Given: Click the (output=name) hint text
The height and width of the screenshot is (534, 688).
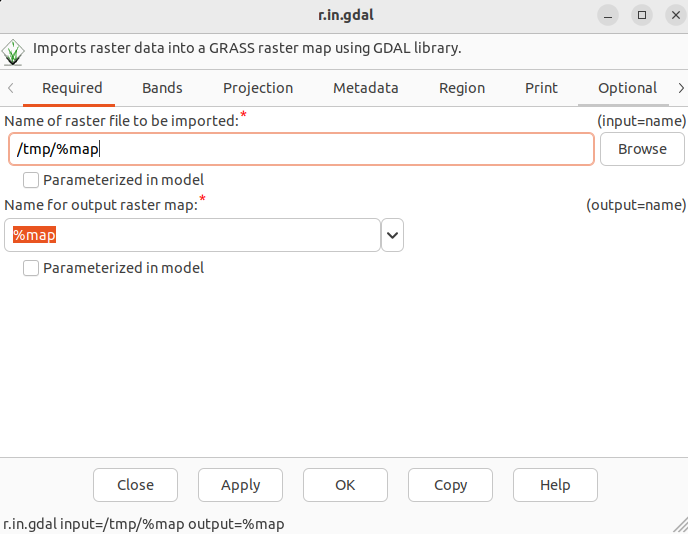Looking at the screenshot, I should tap(636, 205).
